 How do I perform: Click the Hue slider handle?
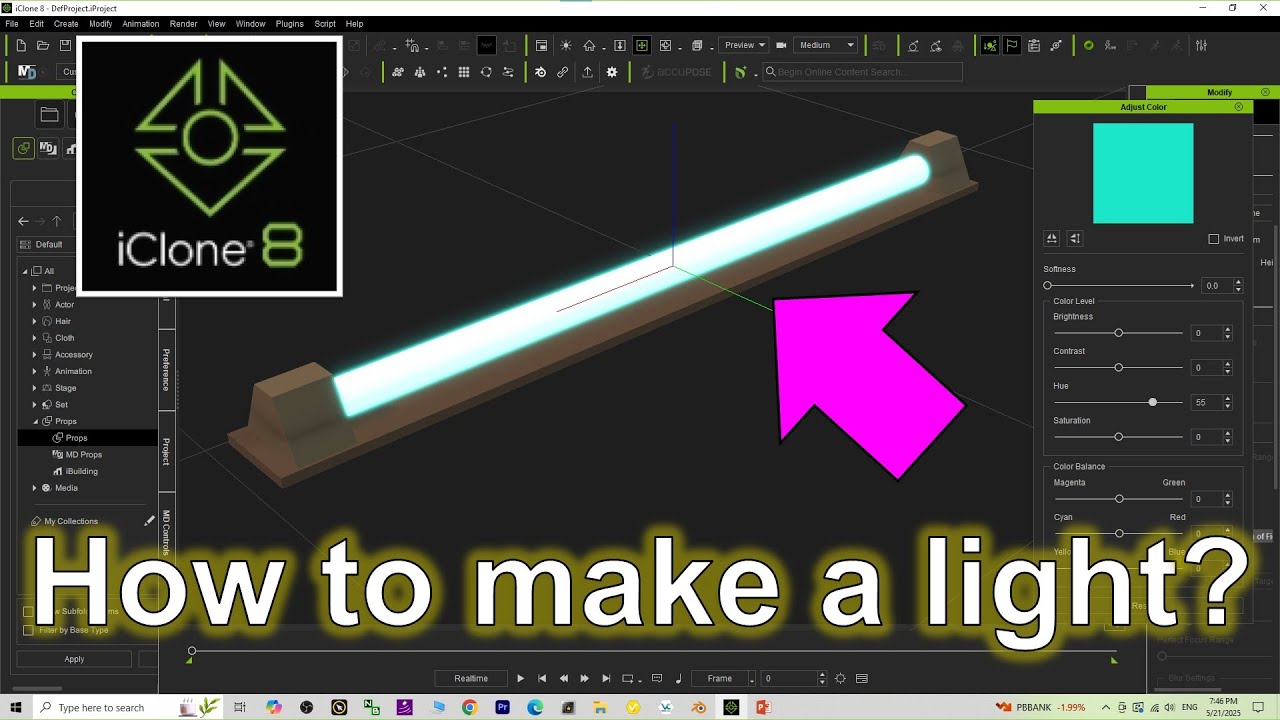[x=1152, y=402]
